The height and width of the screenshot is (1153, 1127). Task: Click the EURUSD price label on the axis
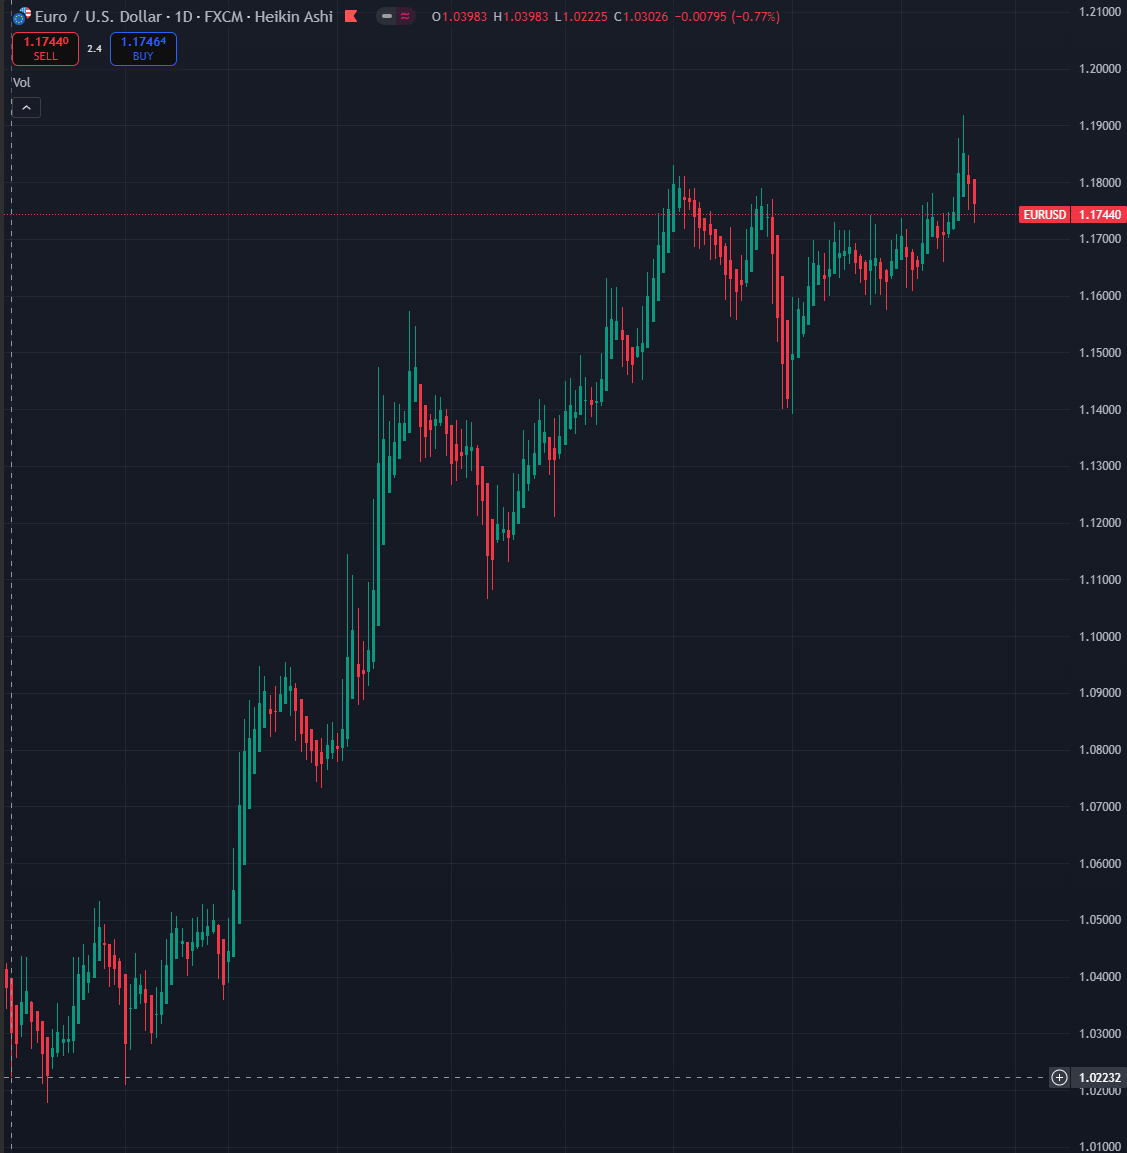1044,215
